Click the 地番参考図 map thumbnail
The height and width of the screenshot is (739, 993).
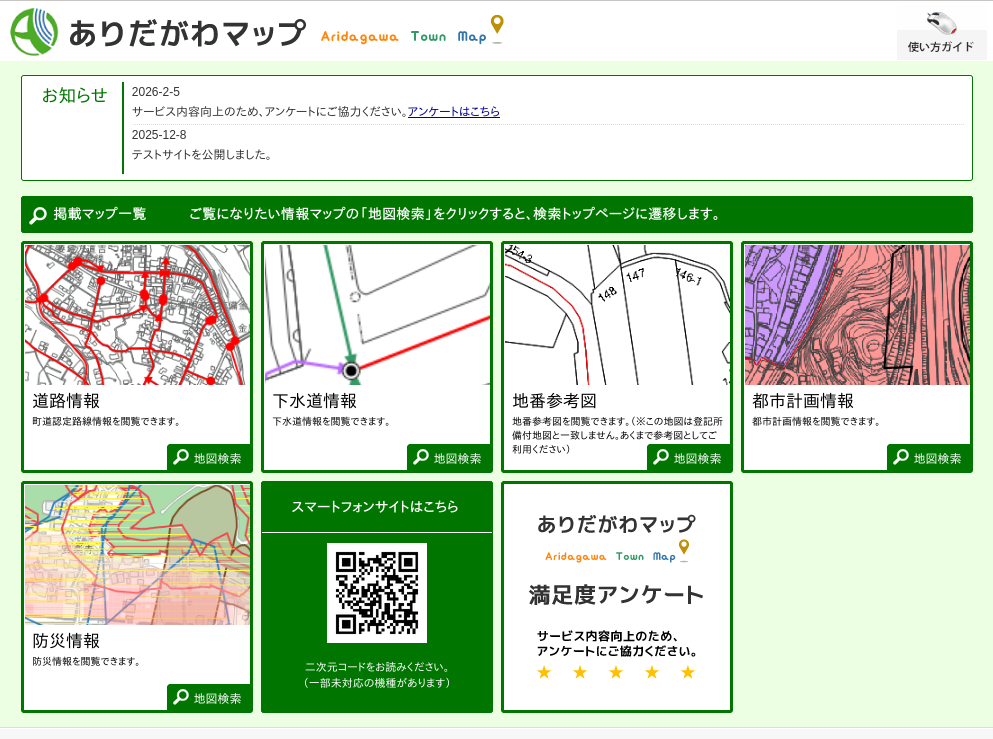(616, 315)
